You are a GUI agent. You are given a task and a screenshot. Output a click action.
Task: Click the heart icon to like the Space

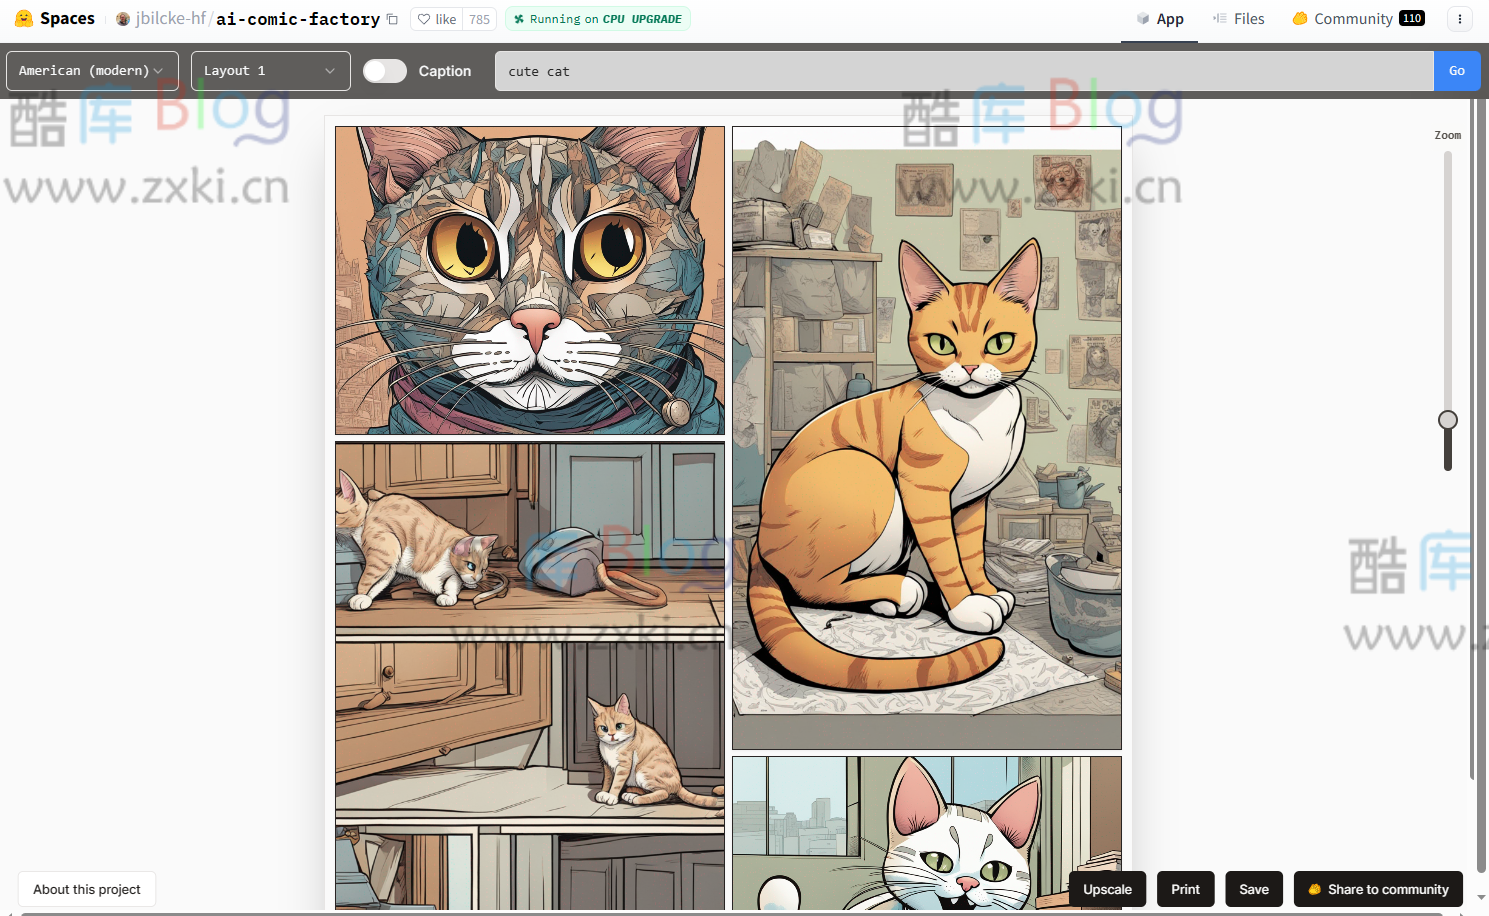(424, 18)
